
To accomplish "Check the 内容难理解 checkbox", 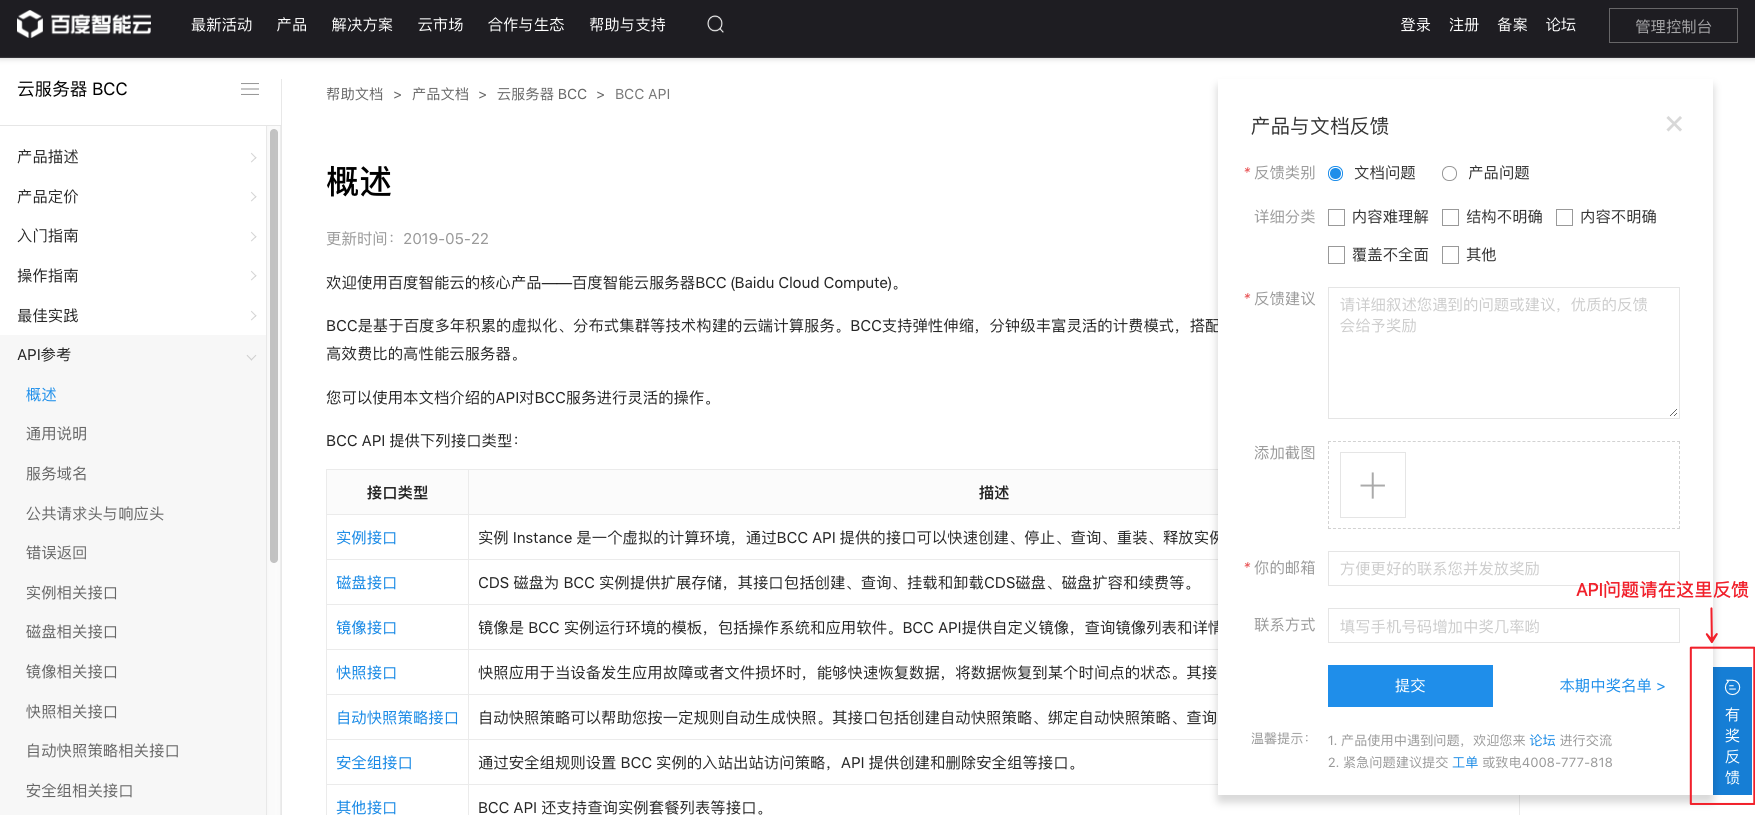I will [1336, 217].
